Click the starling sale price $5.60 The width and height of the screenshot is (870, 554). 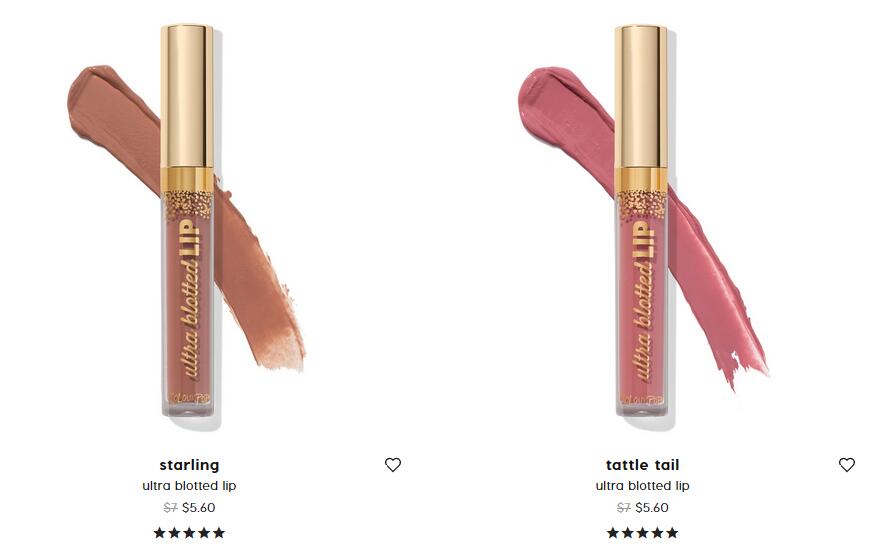point(199,507)
